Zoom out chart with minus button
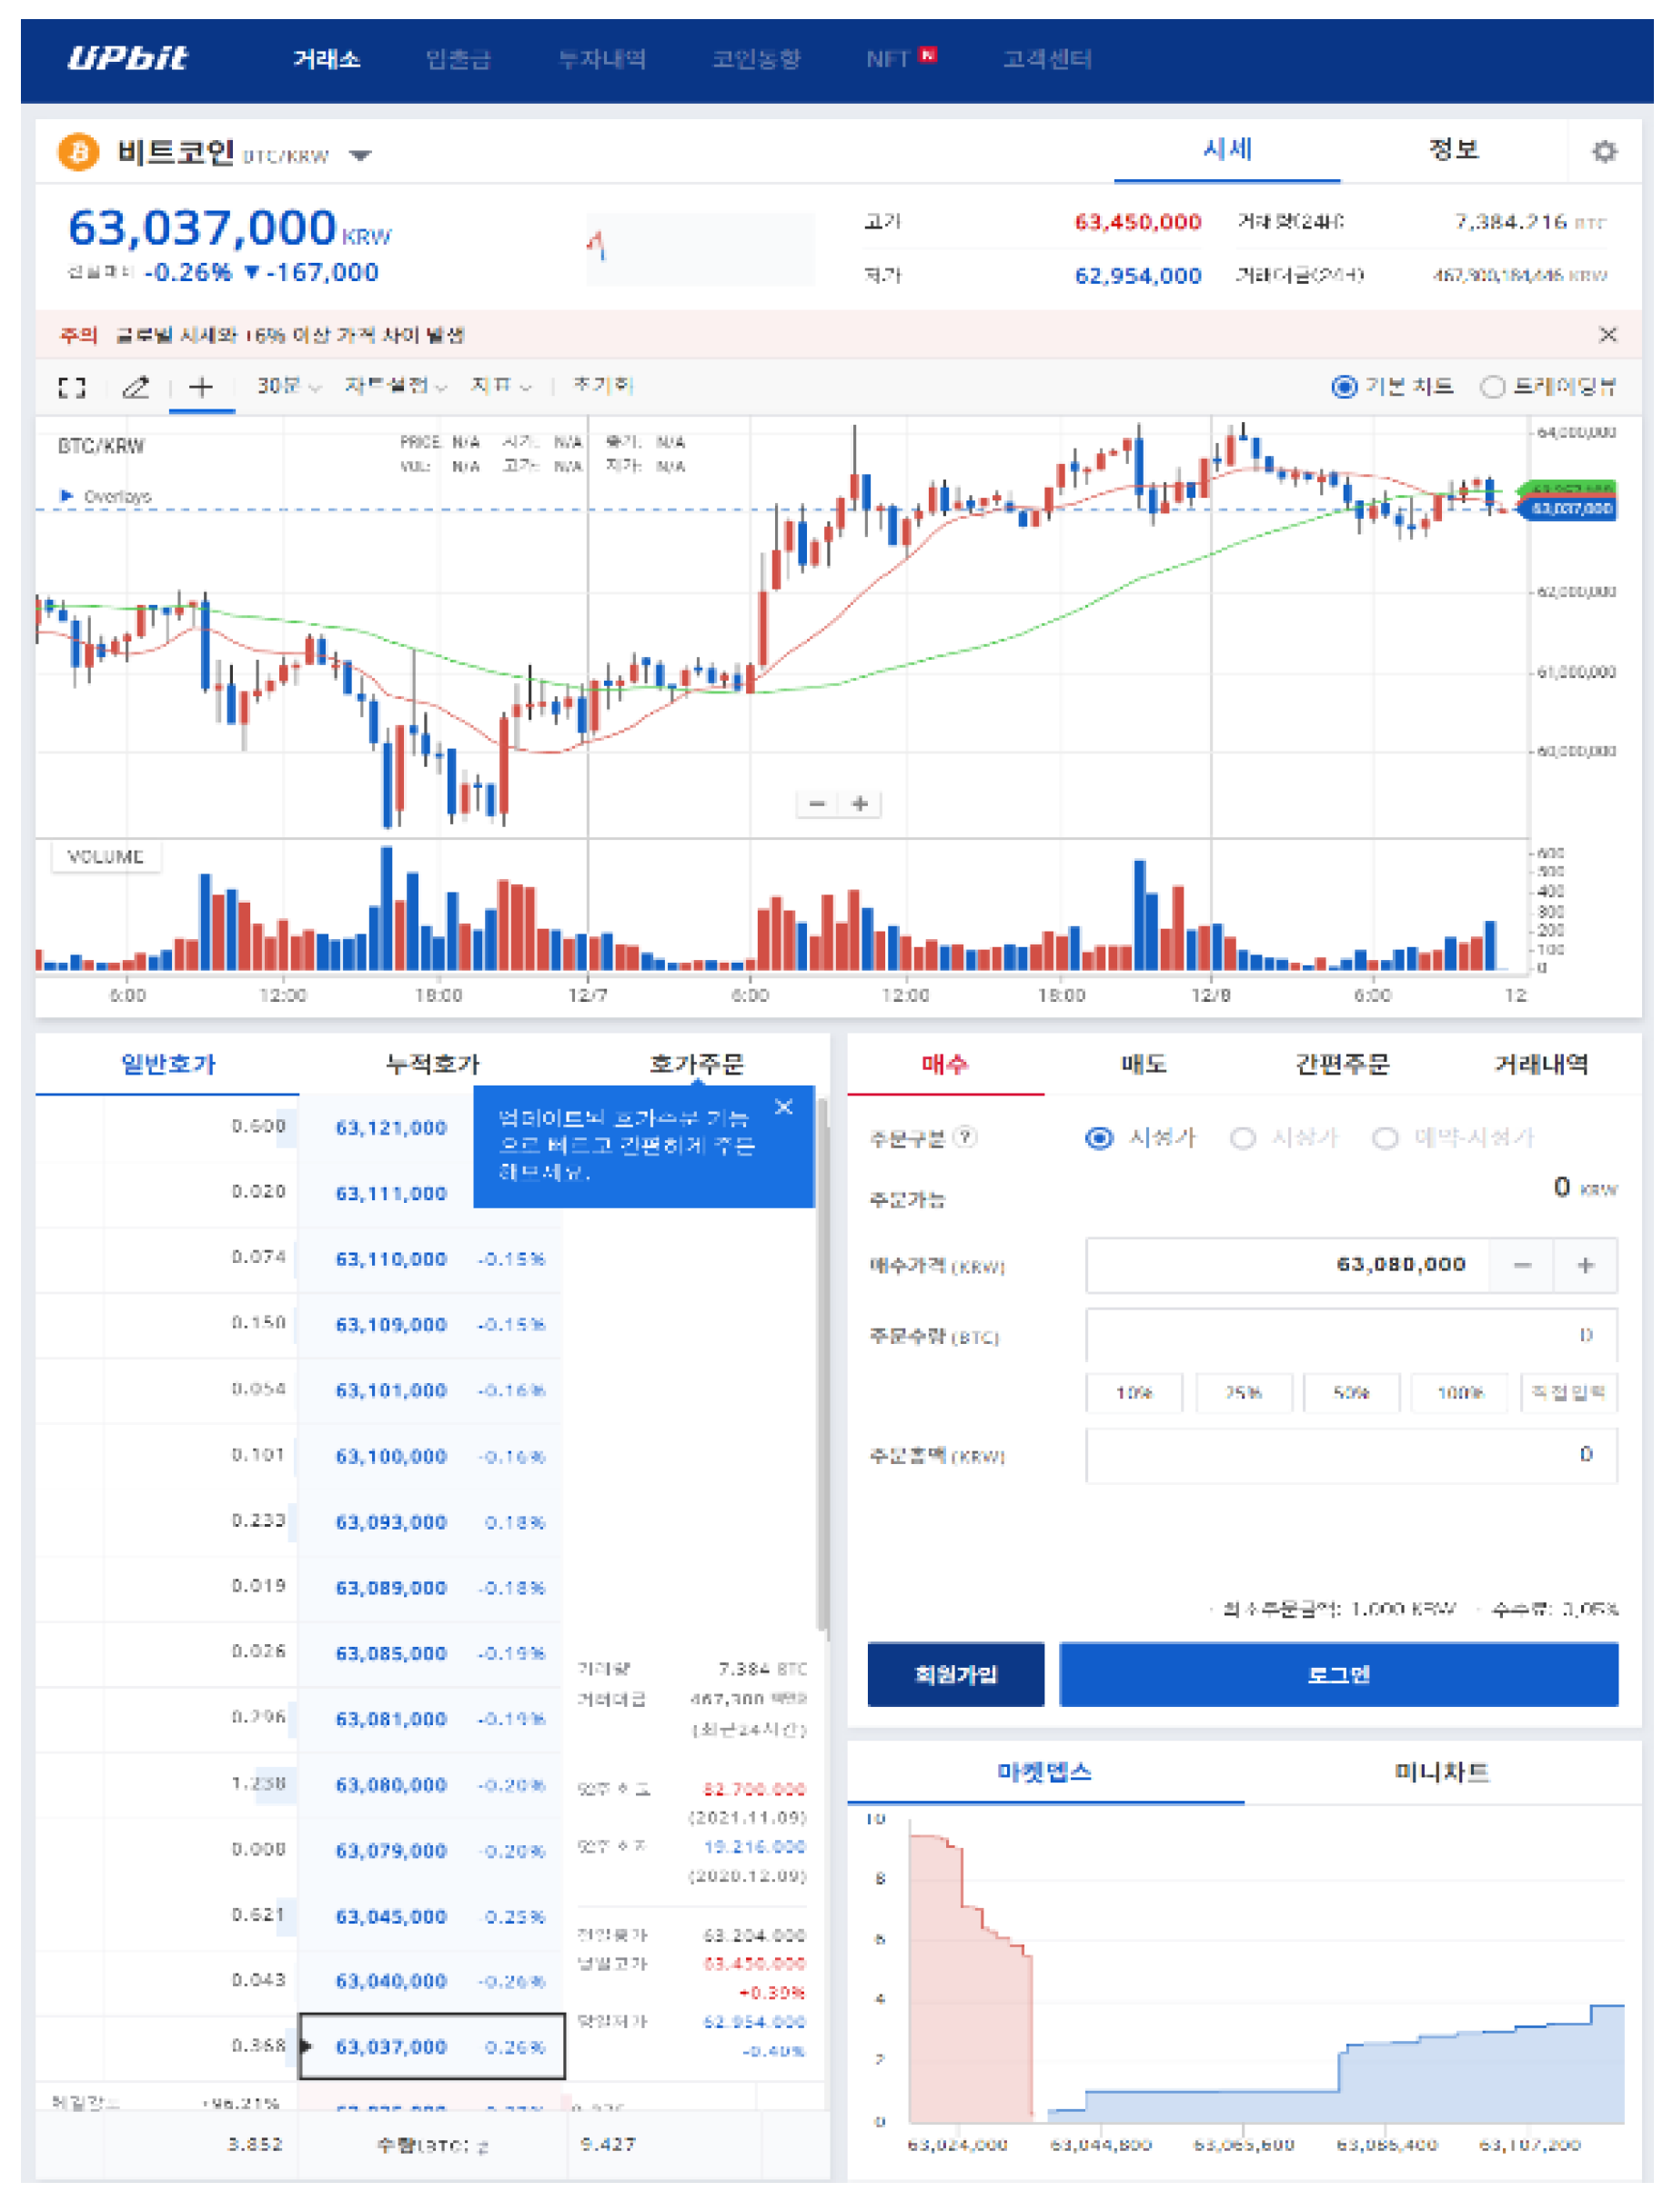 [817, 804]
